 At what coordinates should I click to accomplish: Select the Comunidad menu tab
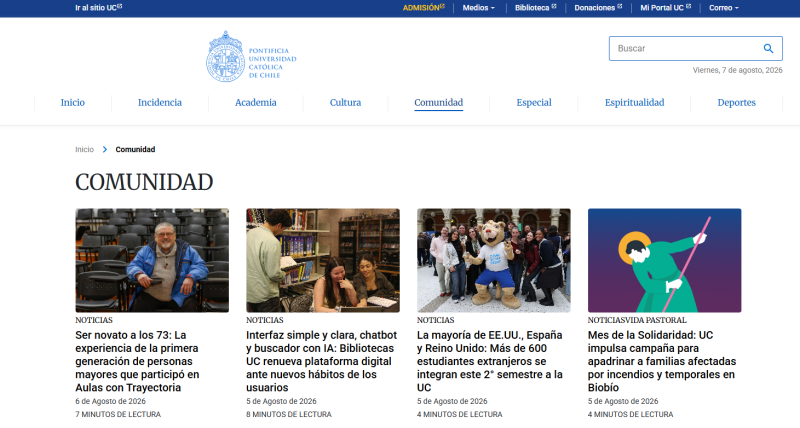point(439,103)
